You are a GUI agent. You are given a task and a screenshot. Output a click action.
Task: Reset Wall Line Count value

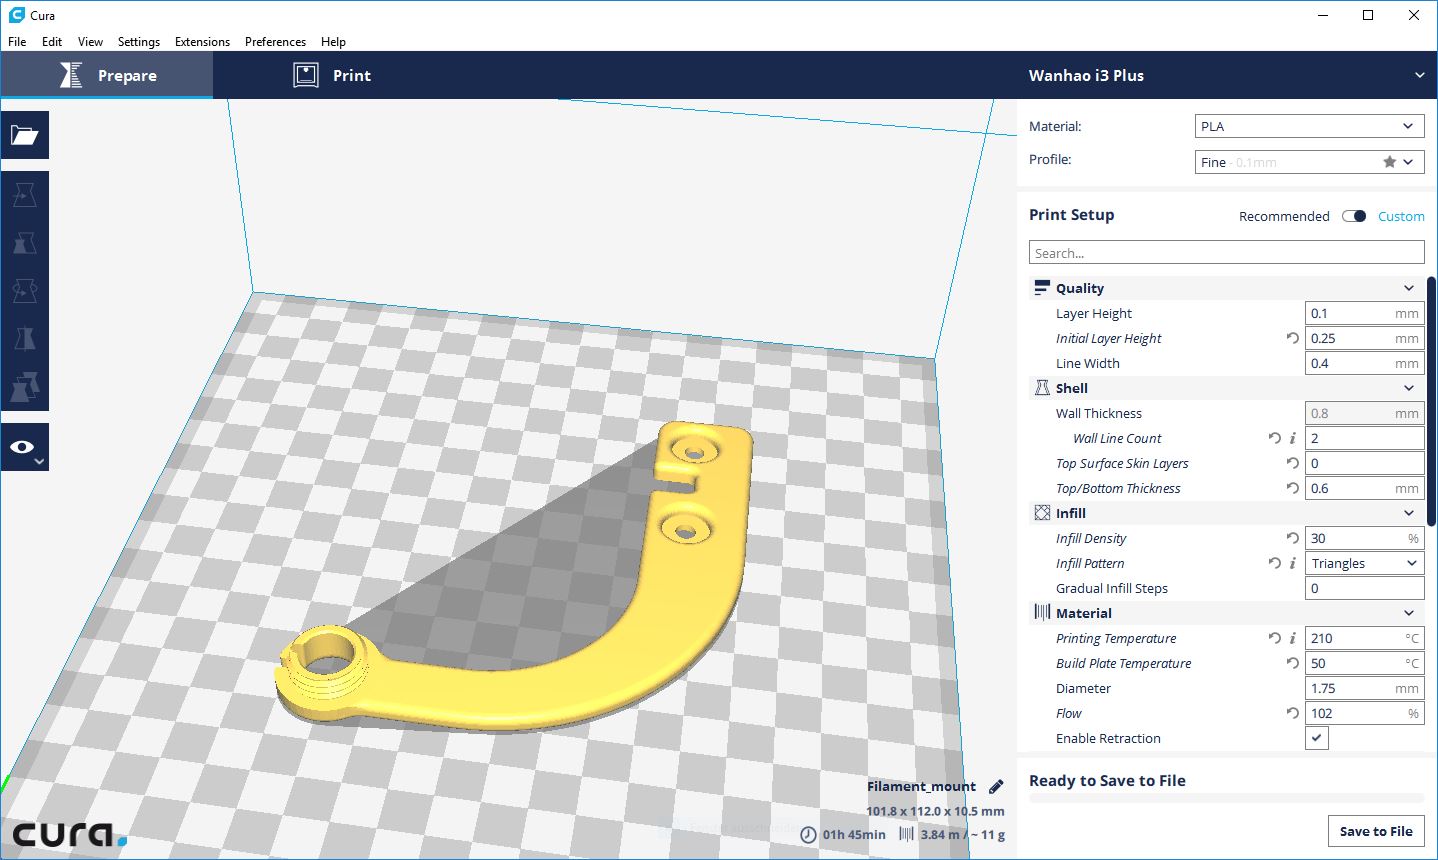[1274, 438]
